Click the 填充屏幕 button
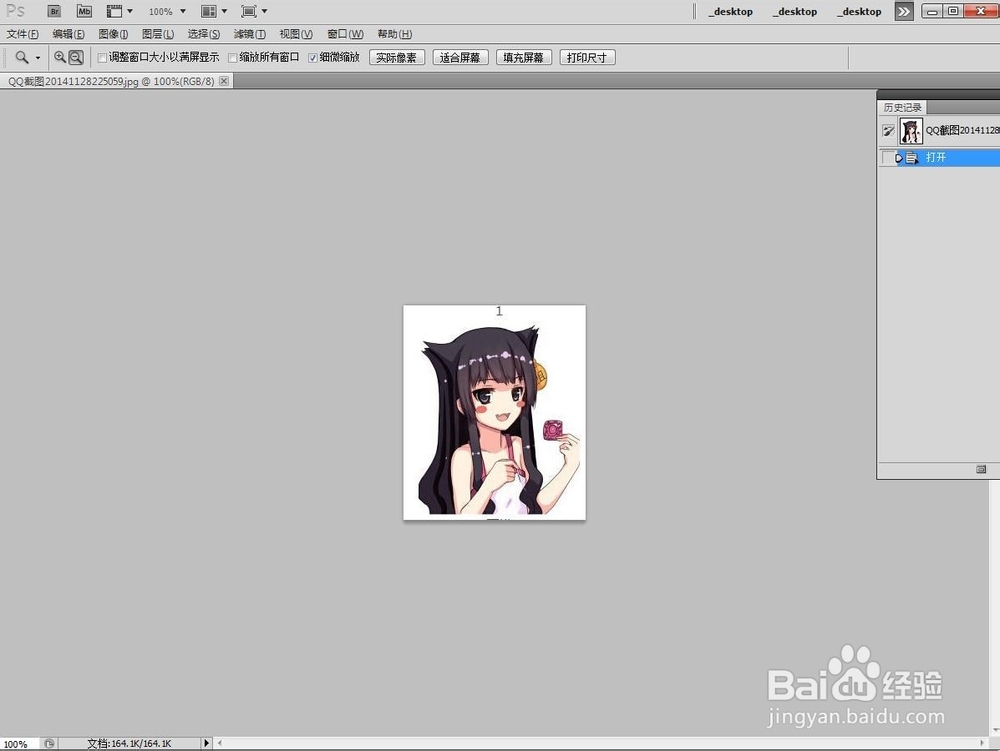The image size is (1000, 751). tap(524, 57)
